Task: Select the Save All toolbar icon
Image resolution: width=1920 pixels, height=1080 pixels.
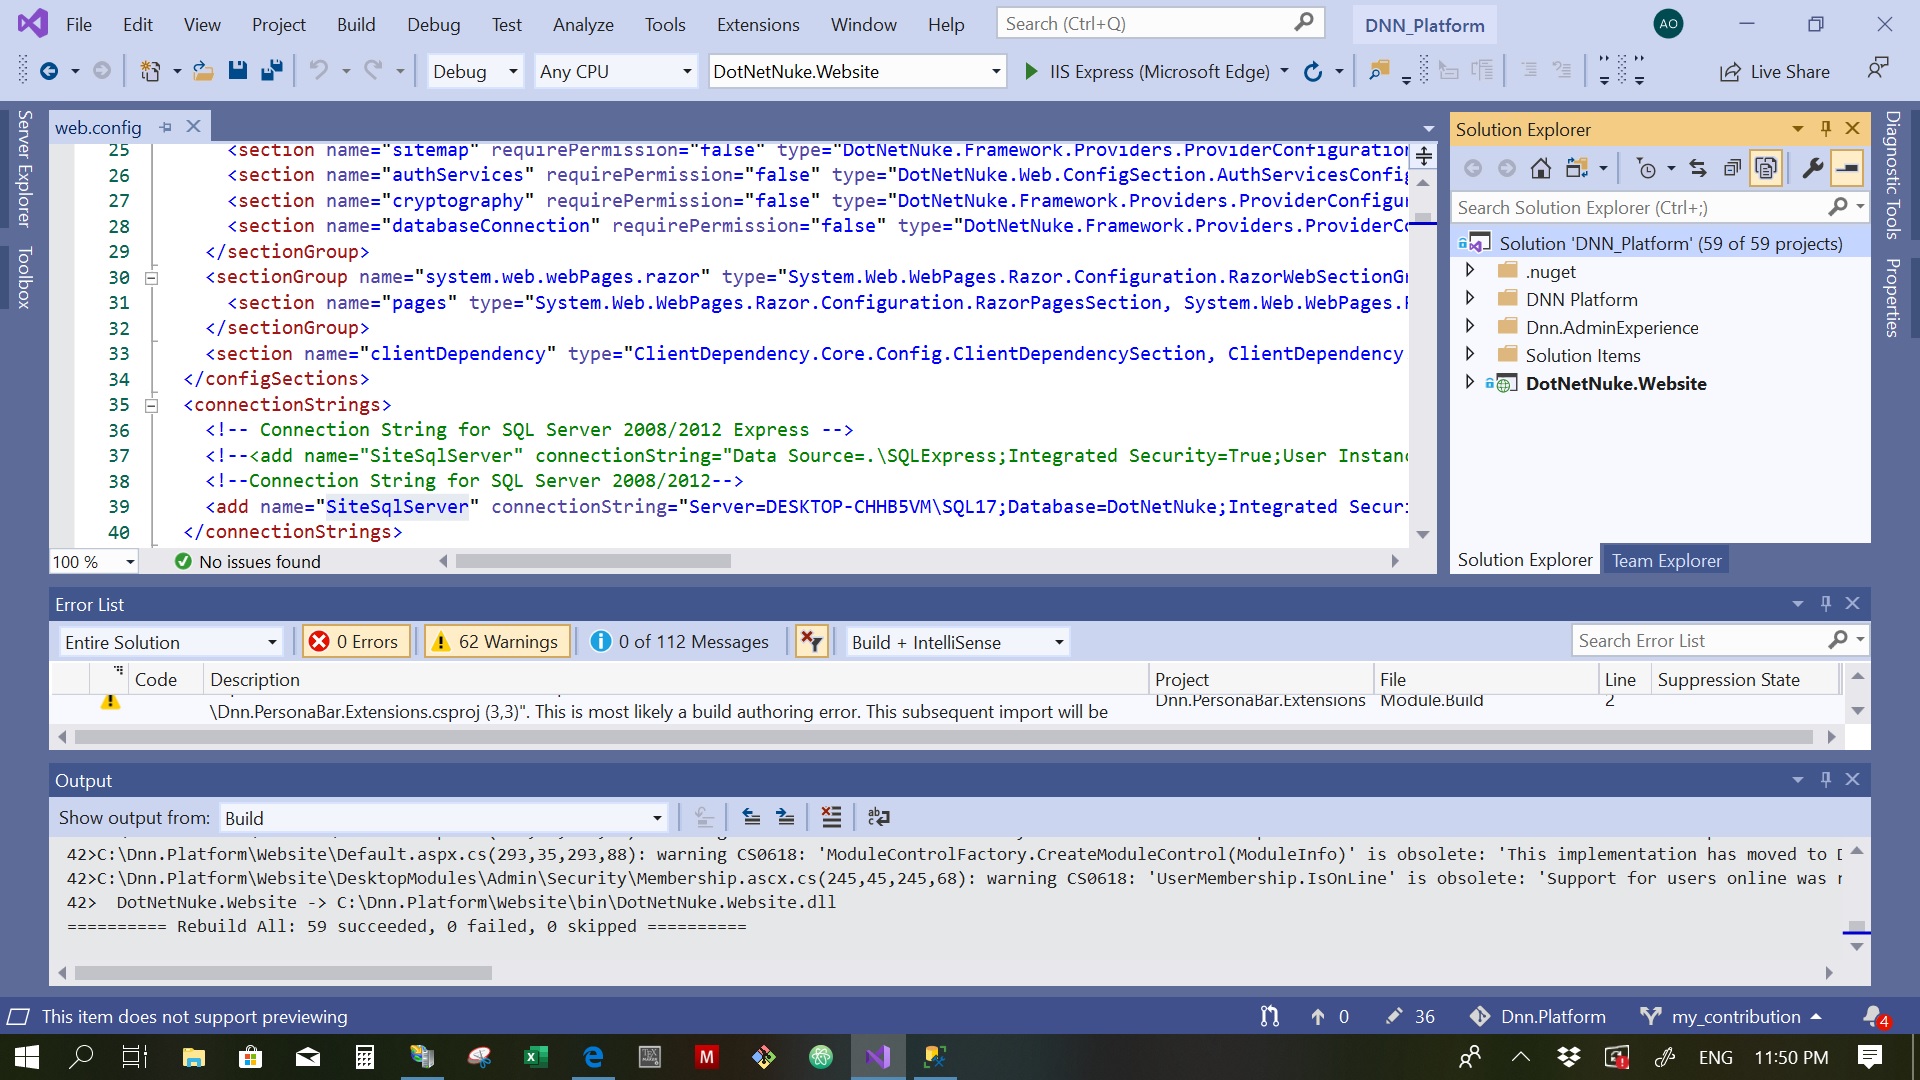Action: 271,70
